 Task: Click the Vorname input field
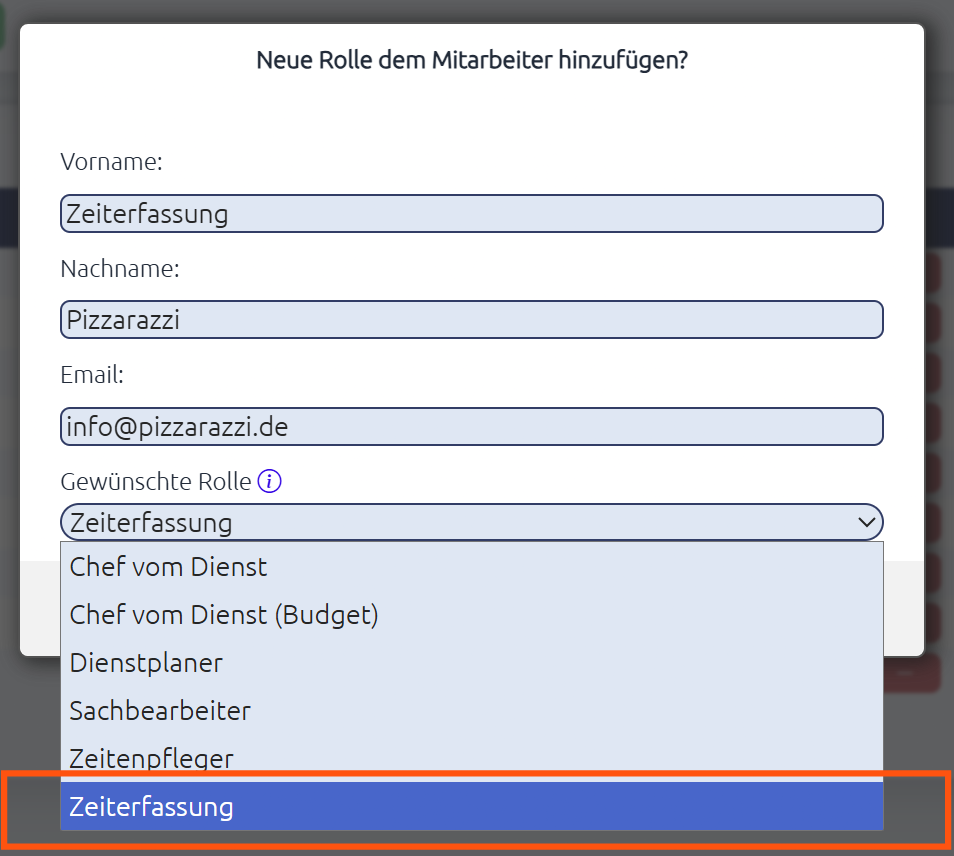click(472, 214)
